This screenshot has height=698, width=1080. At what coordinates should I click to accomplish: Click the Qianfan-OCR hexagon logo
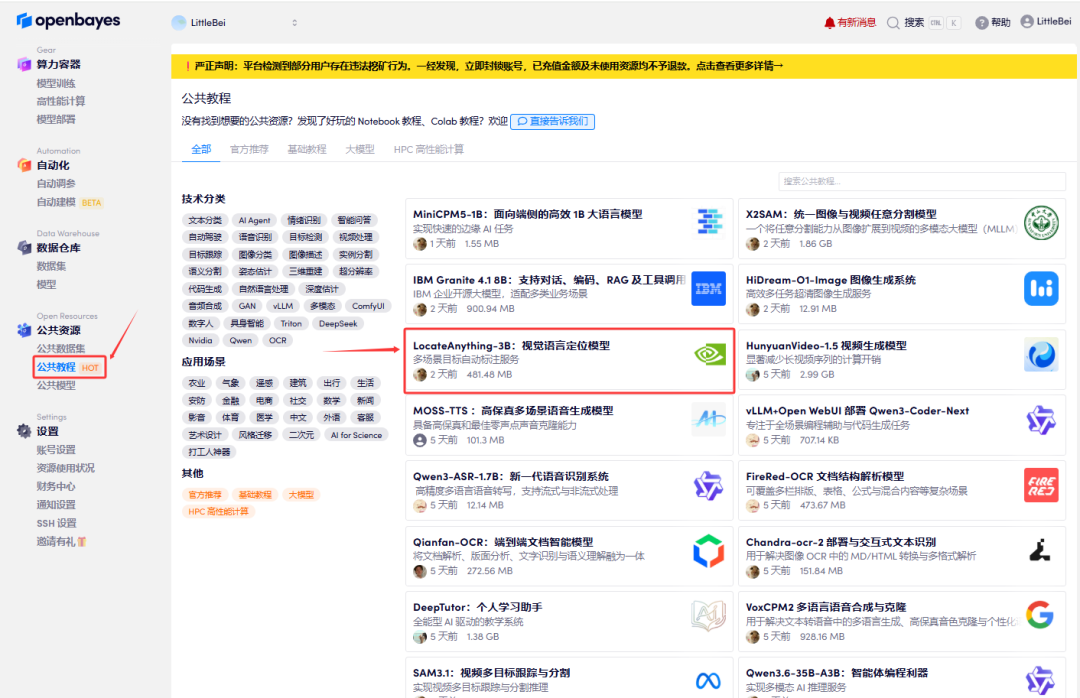pos(709,551)
